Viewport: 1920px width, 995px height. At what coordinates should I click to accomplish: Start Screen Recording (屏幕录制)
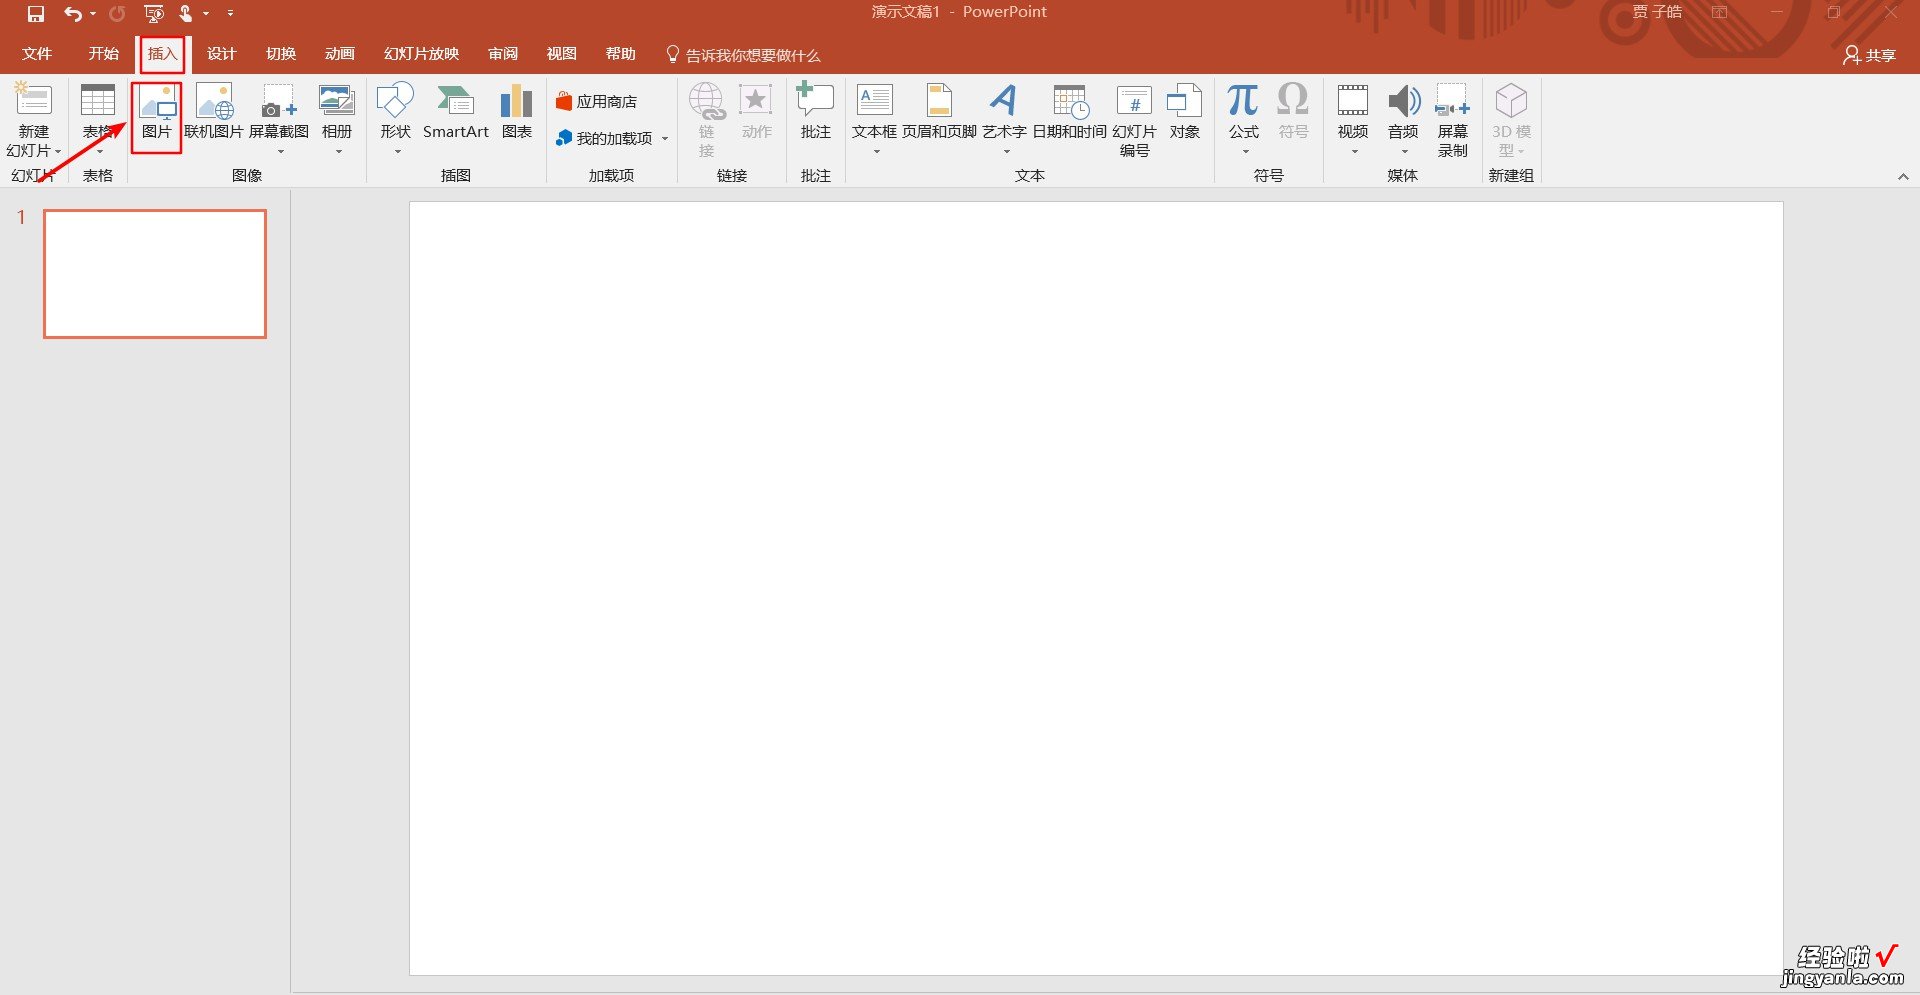tap(1452, 120)
